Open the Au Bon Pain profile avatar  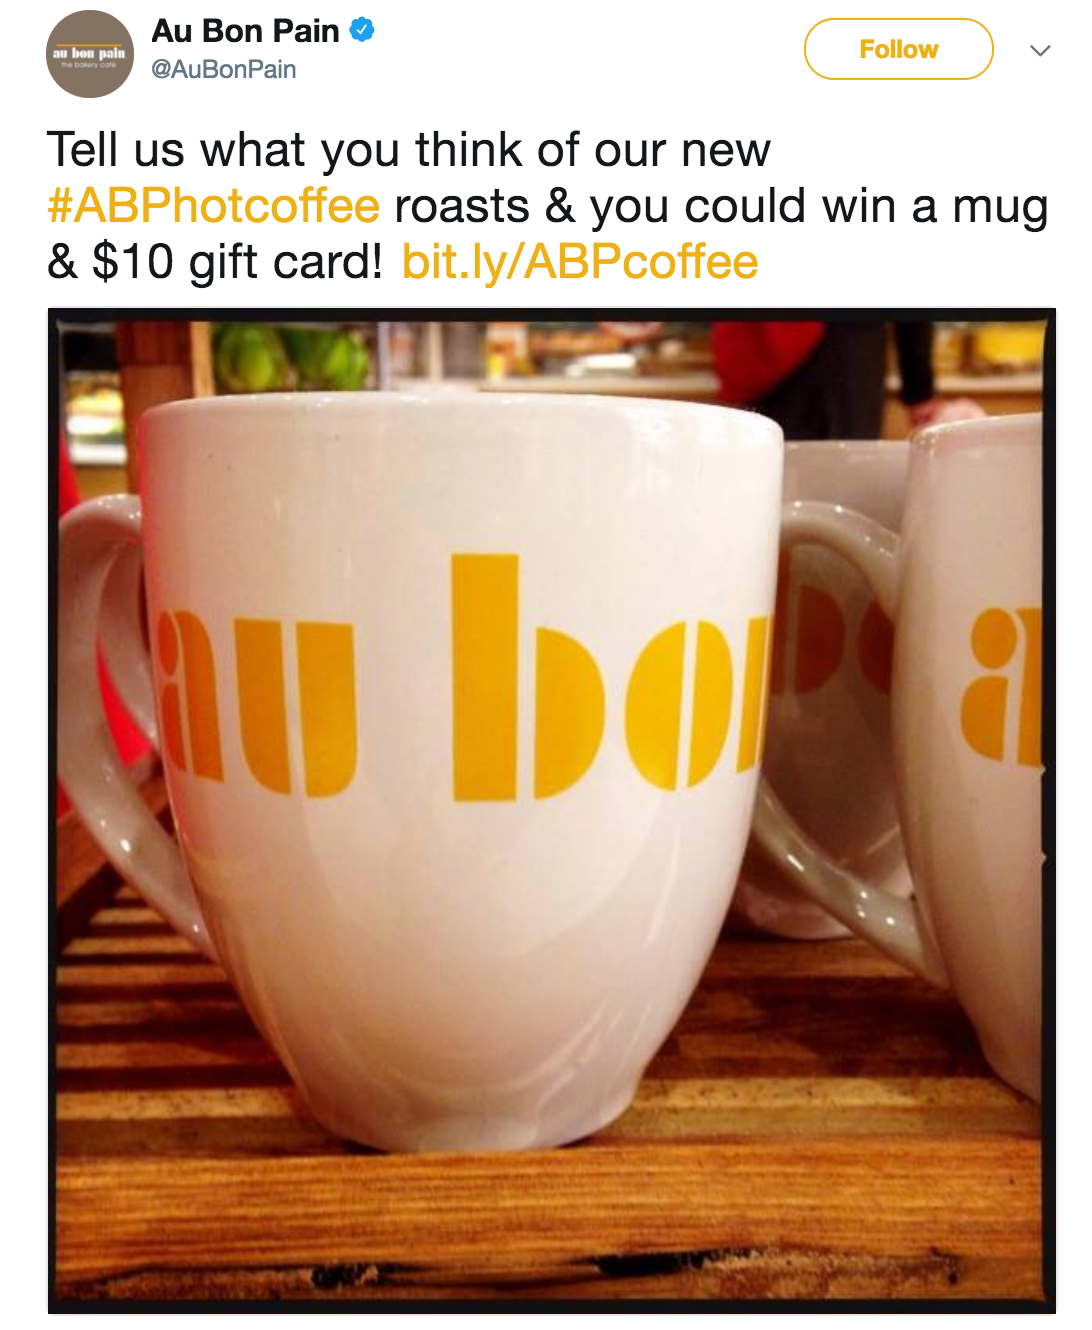pos(90,54)
